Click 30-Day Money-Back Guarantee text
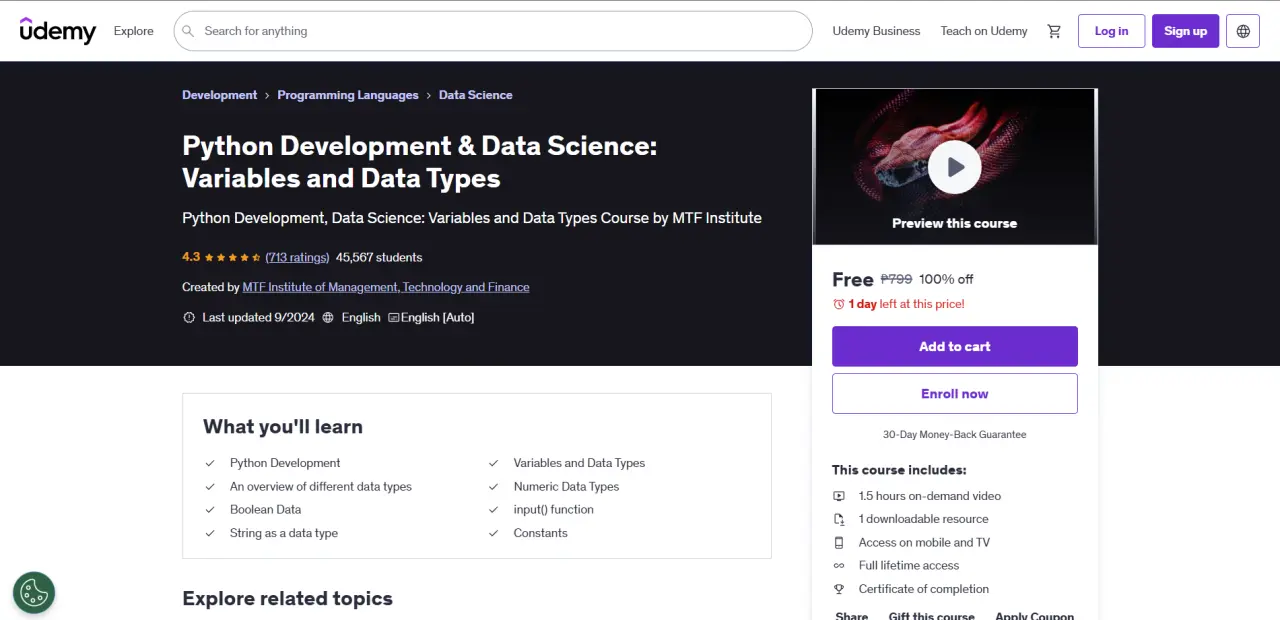 coord(954,435)
